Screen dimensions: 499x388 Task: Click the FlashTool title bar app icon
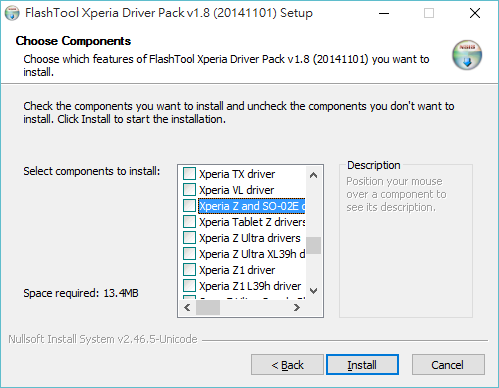12,13
